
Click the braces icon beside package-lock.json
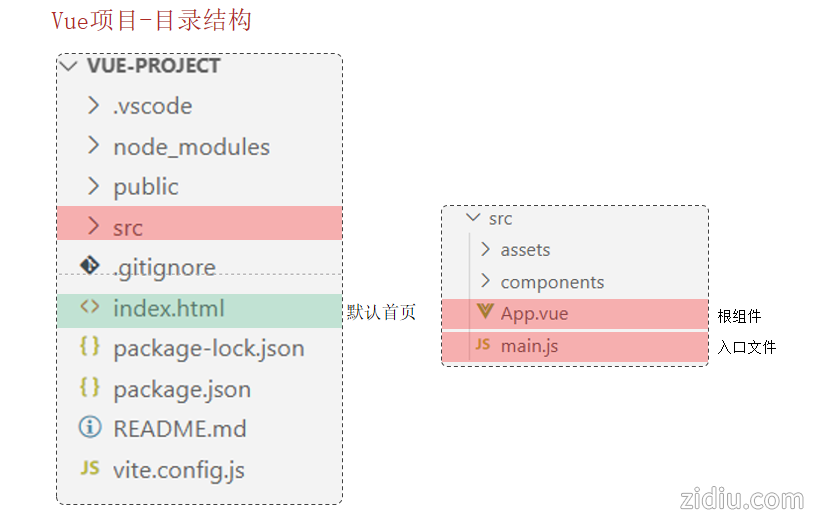pyautogui.click(x=90, y=347)
